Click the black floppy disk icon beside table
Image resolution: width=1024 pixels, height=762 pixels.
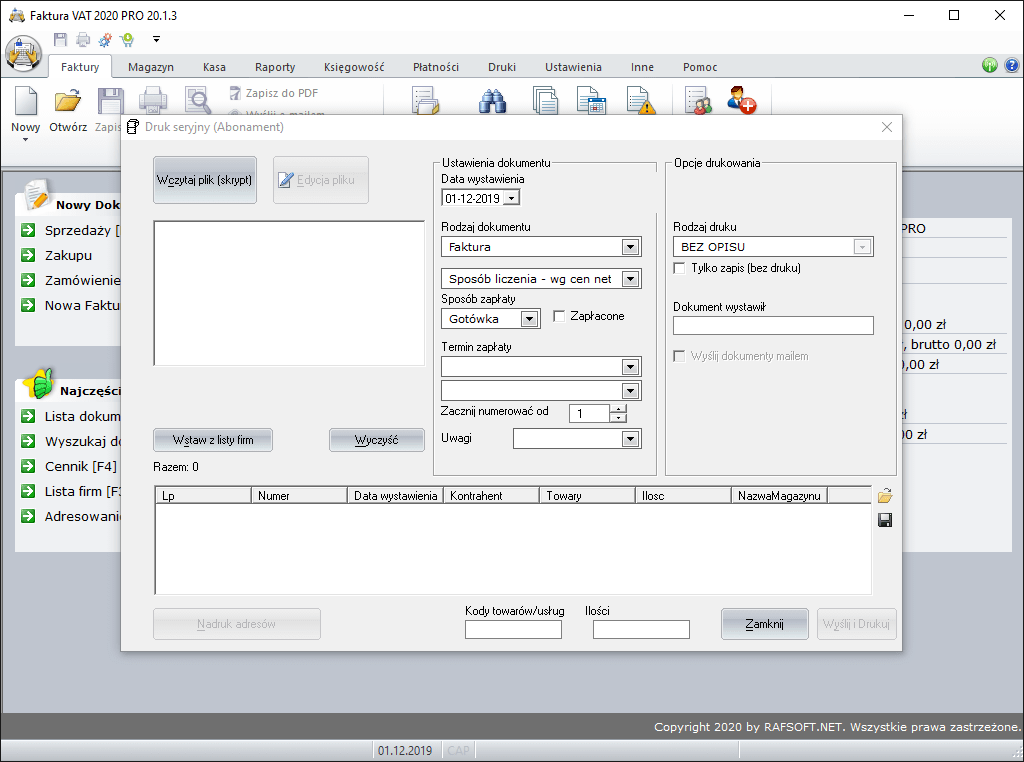[x=885, y=520]
